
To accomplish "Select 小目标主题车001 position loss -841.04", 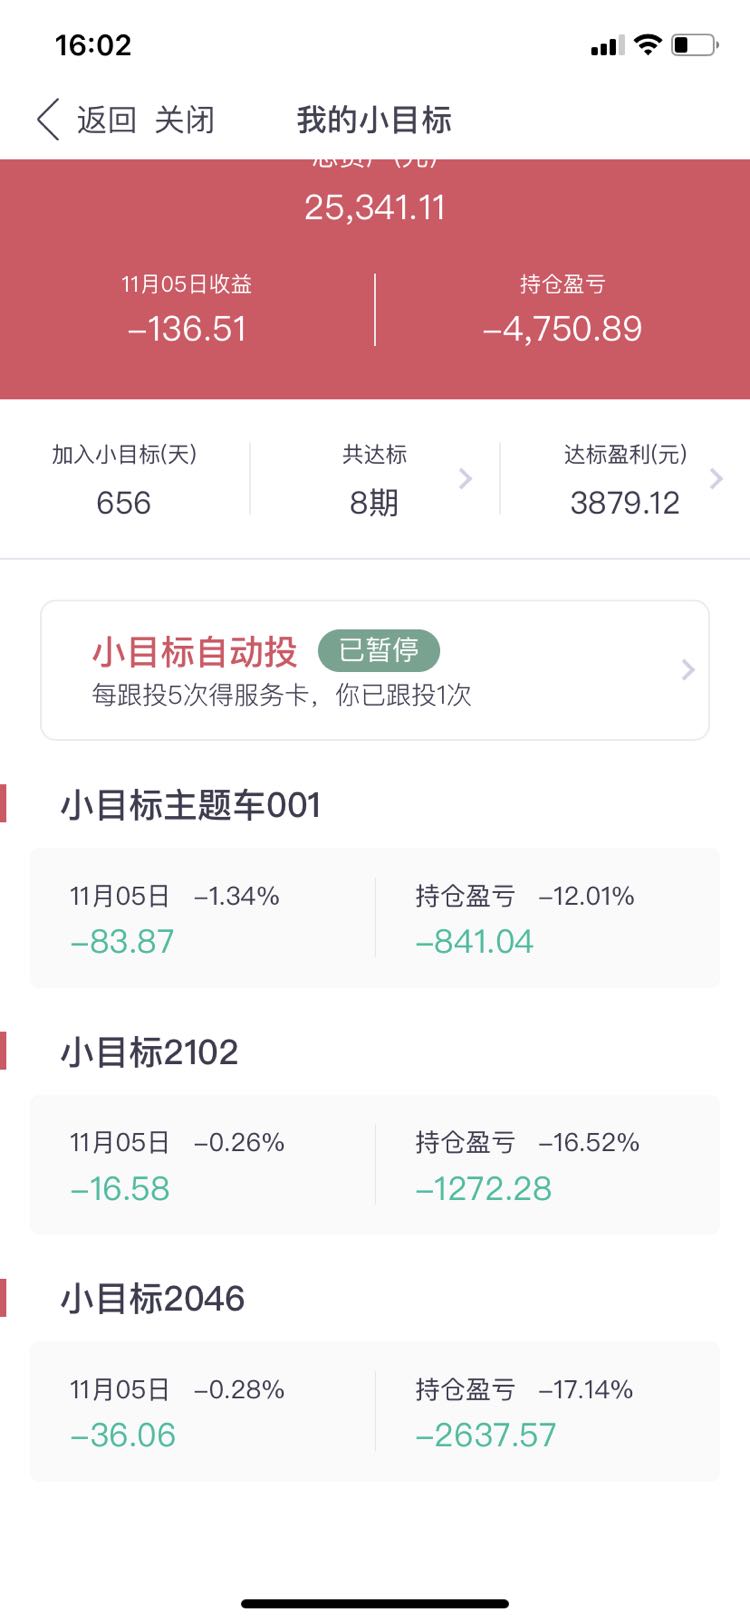I will (x=474, y=941).
